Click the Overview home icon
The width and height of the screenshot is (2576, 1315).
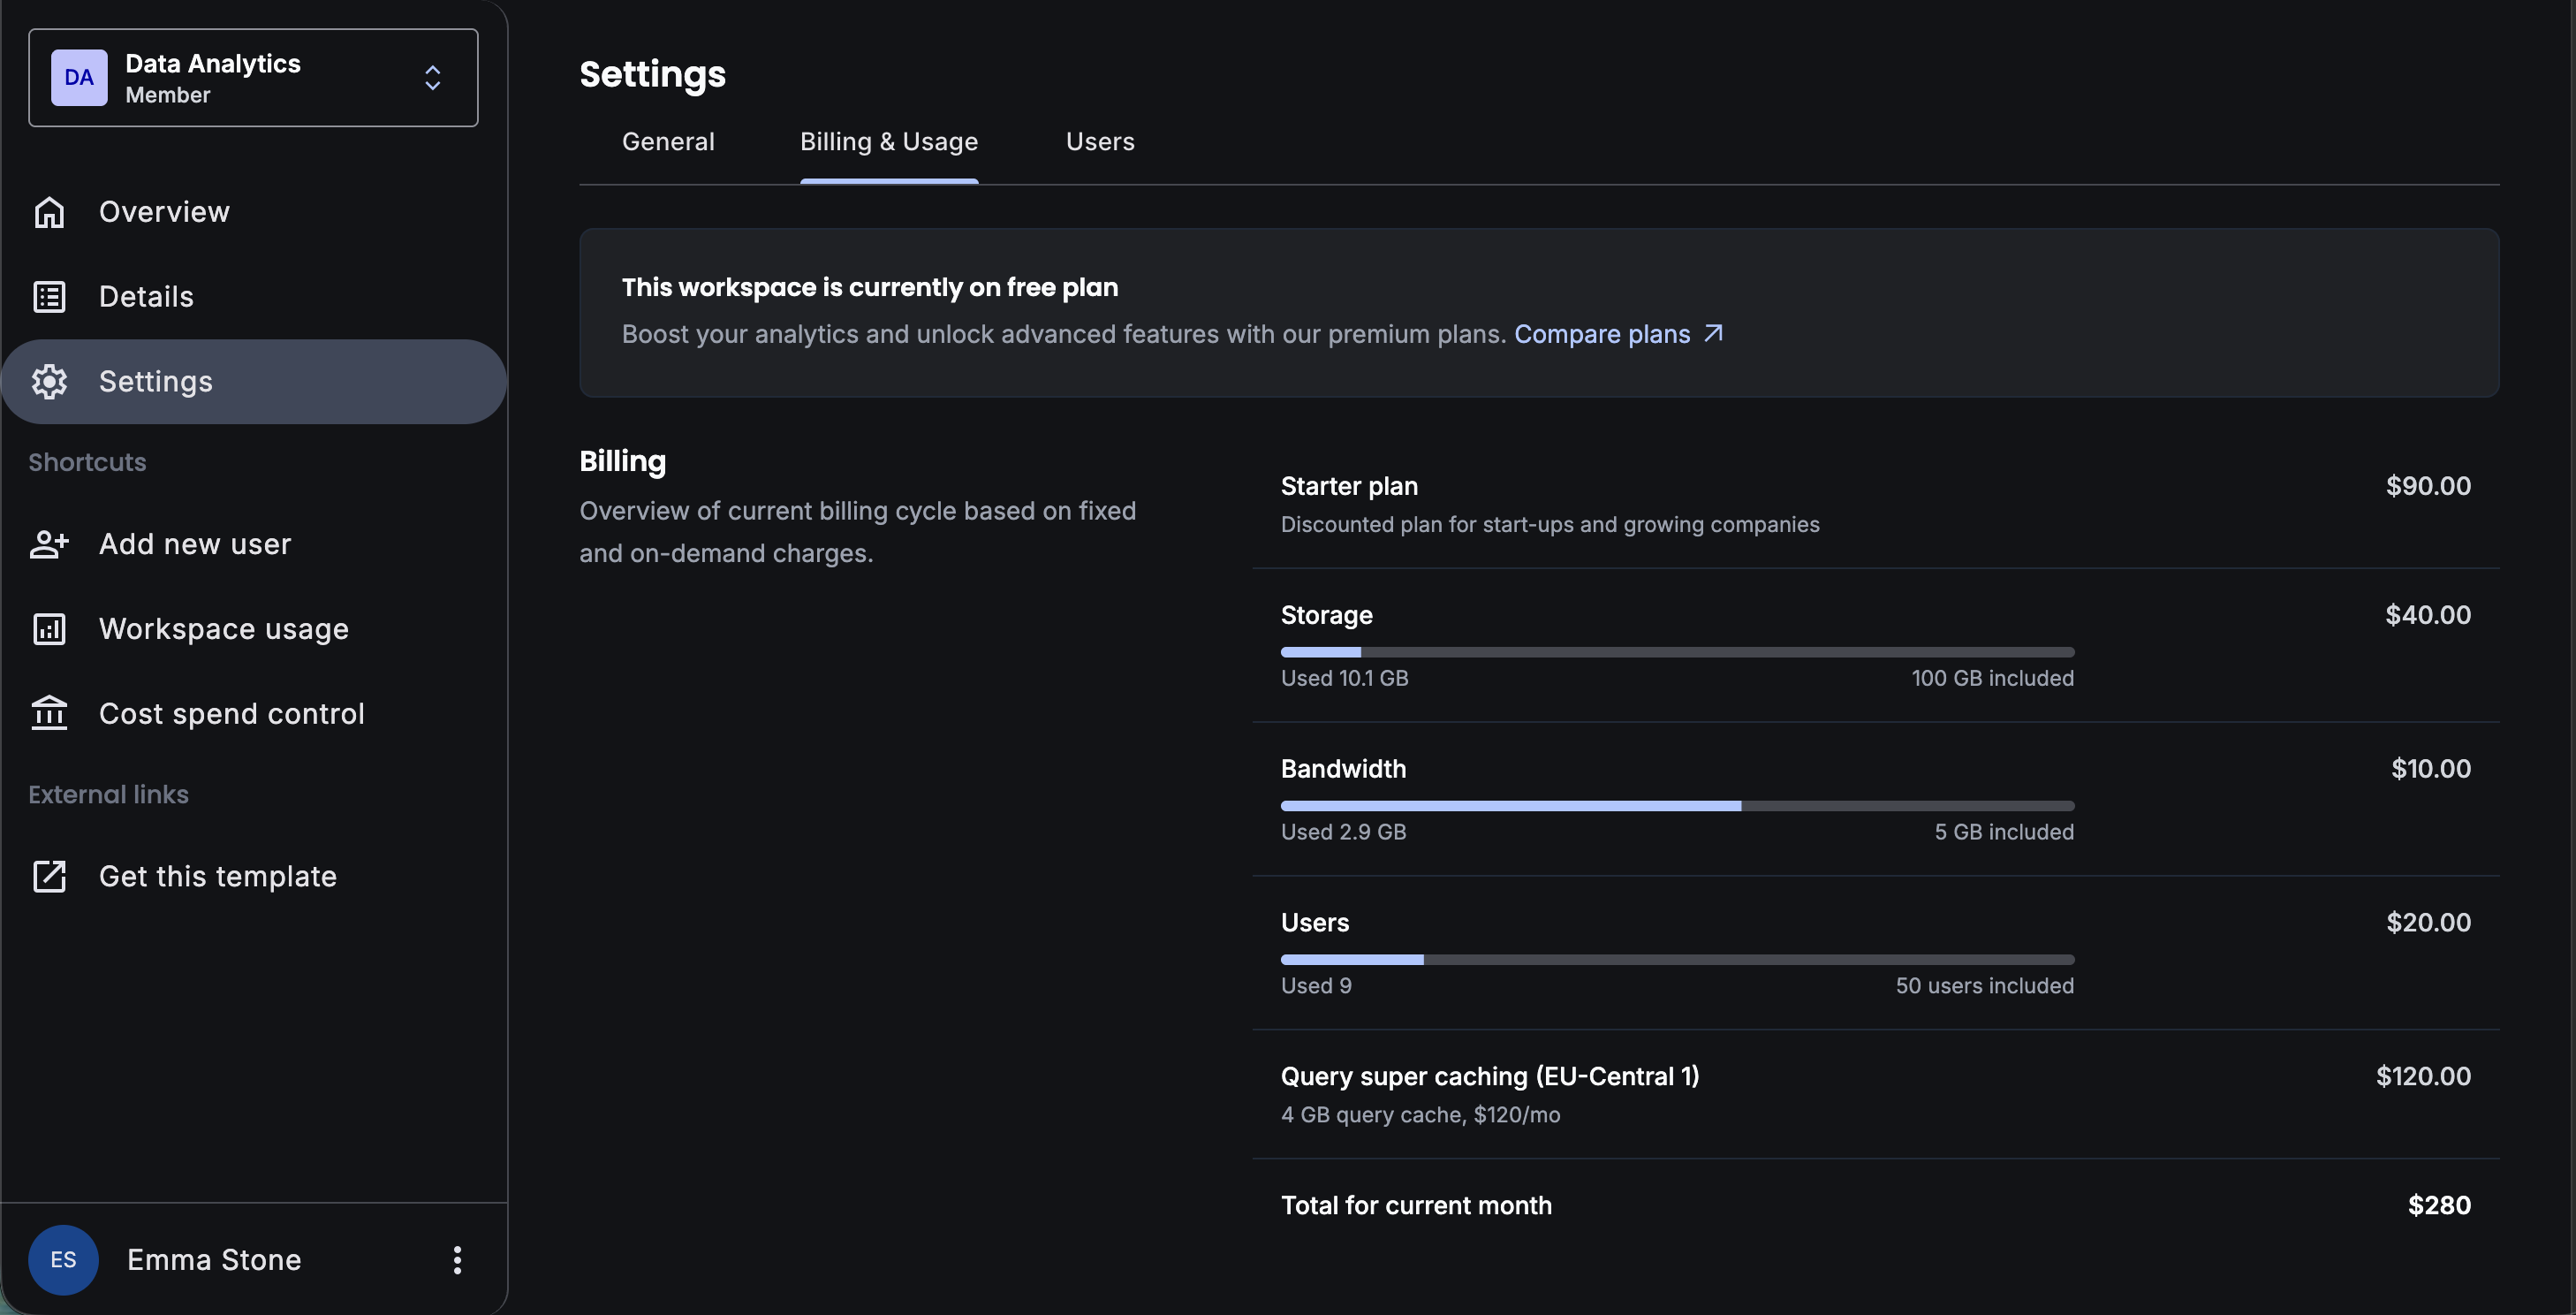coord(49,212)
